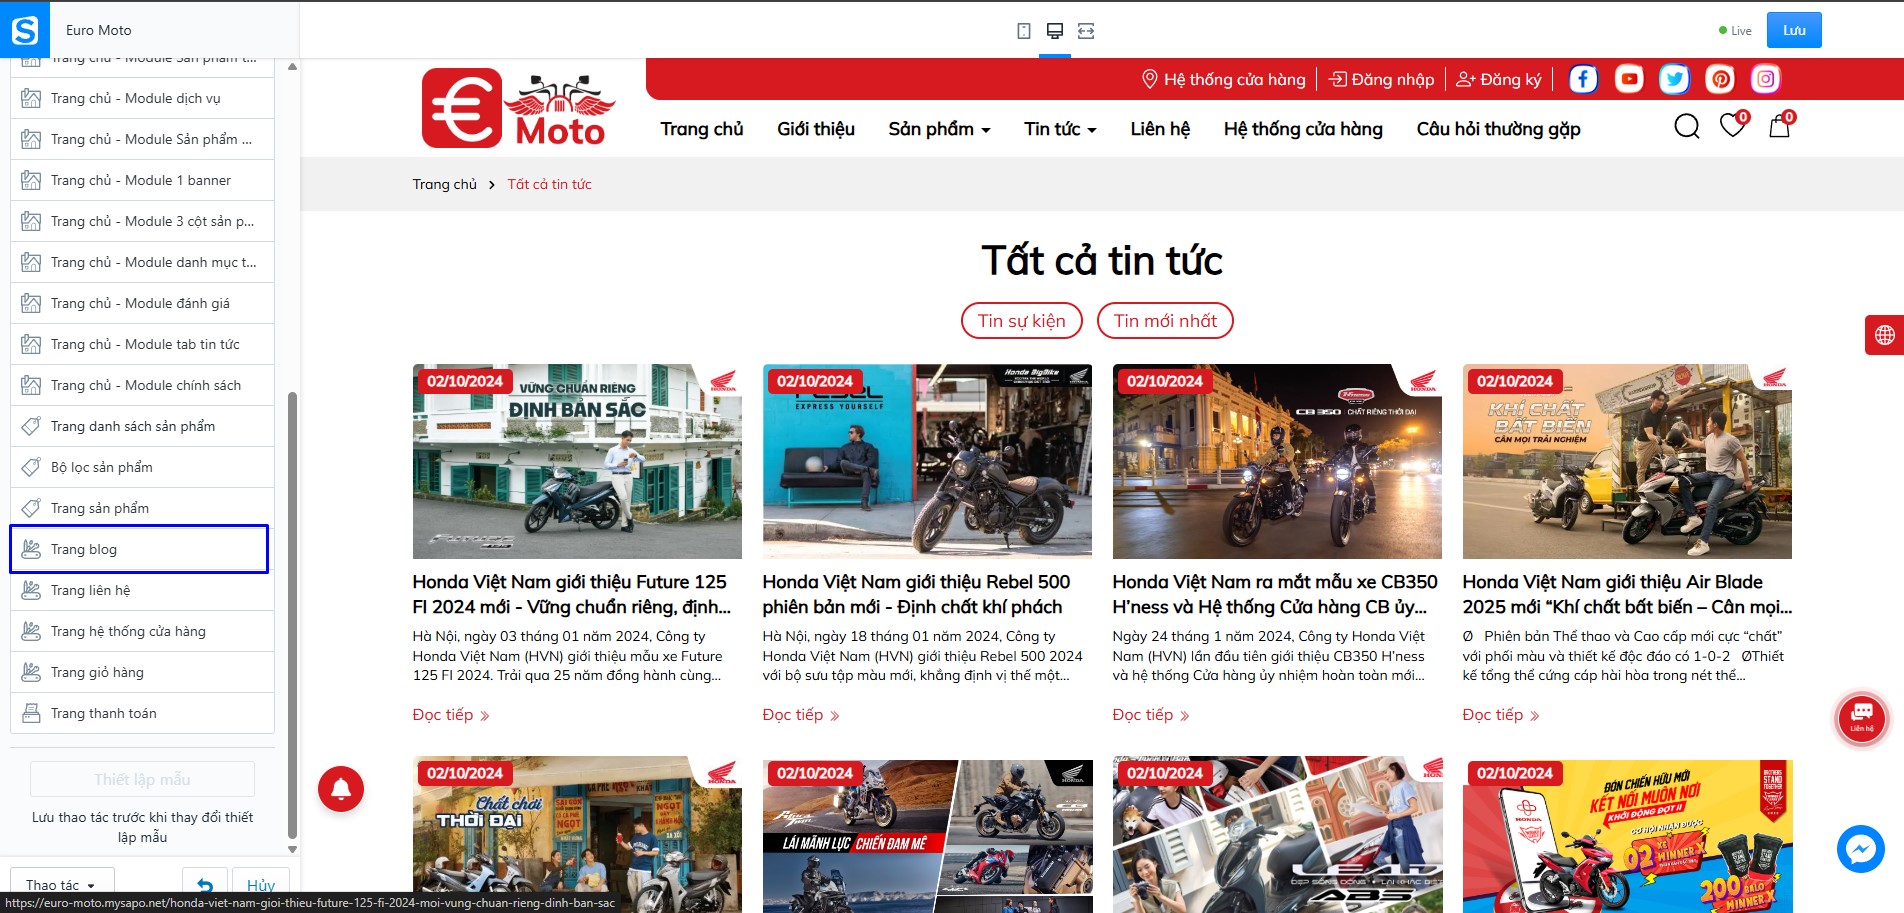Click the sidebar vertical scrollbar

point(292,615)
